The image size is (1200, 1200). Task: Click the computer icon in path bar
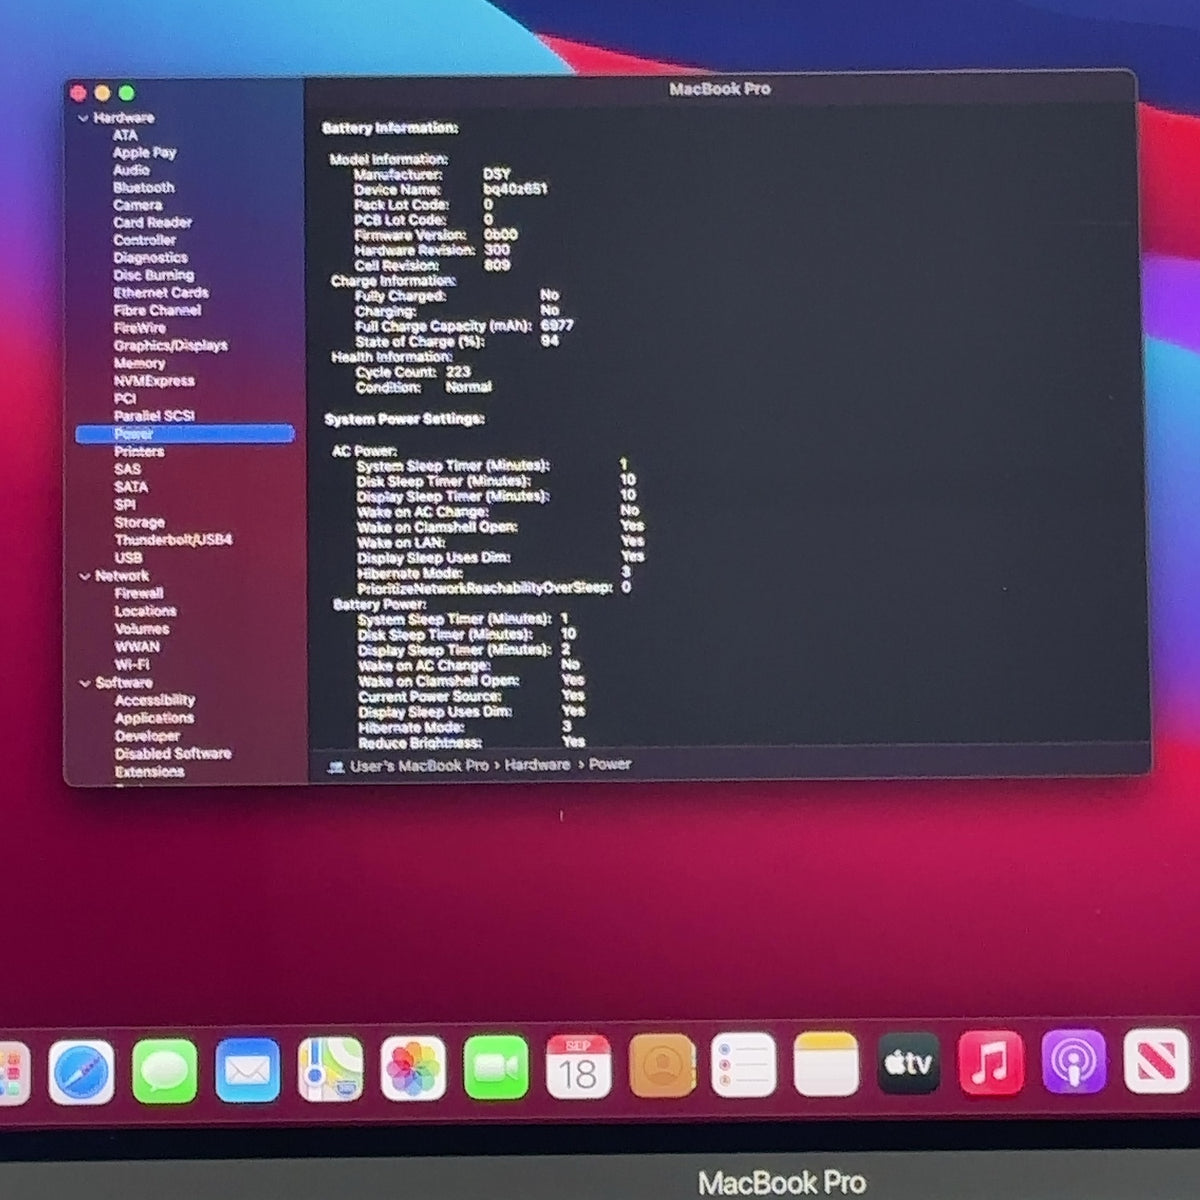click(336, 766)
